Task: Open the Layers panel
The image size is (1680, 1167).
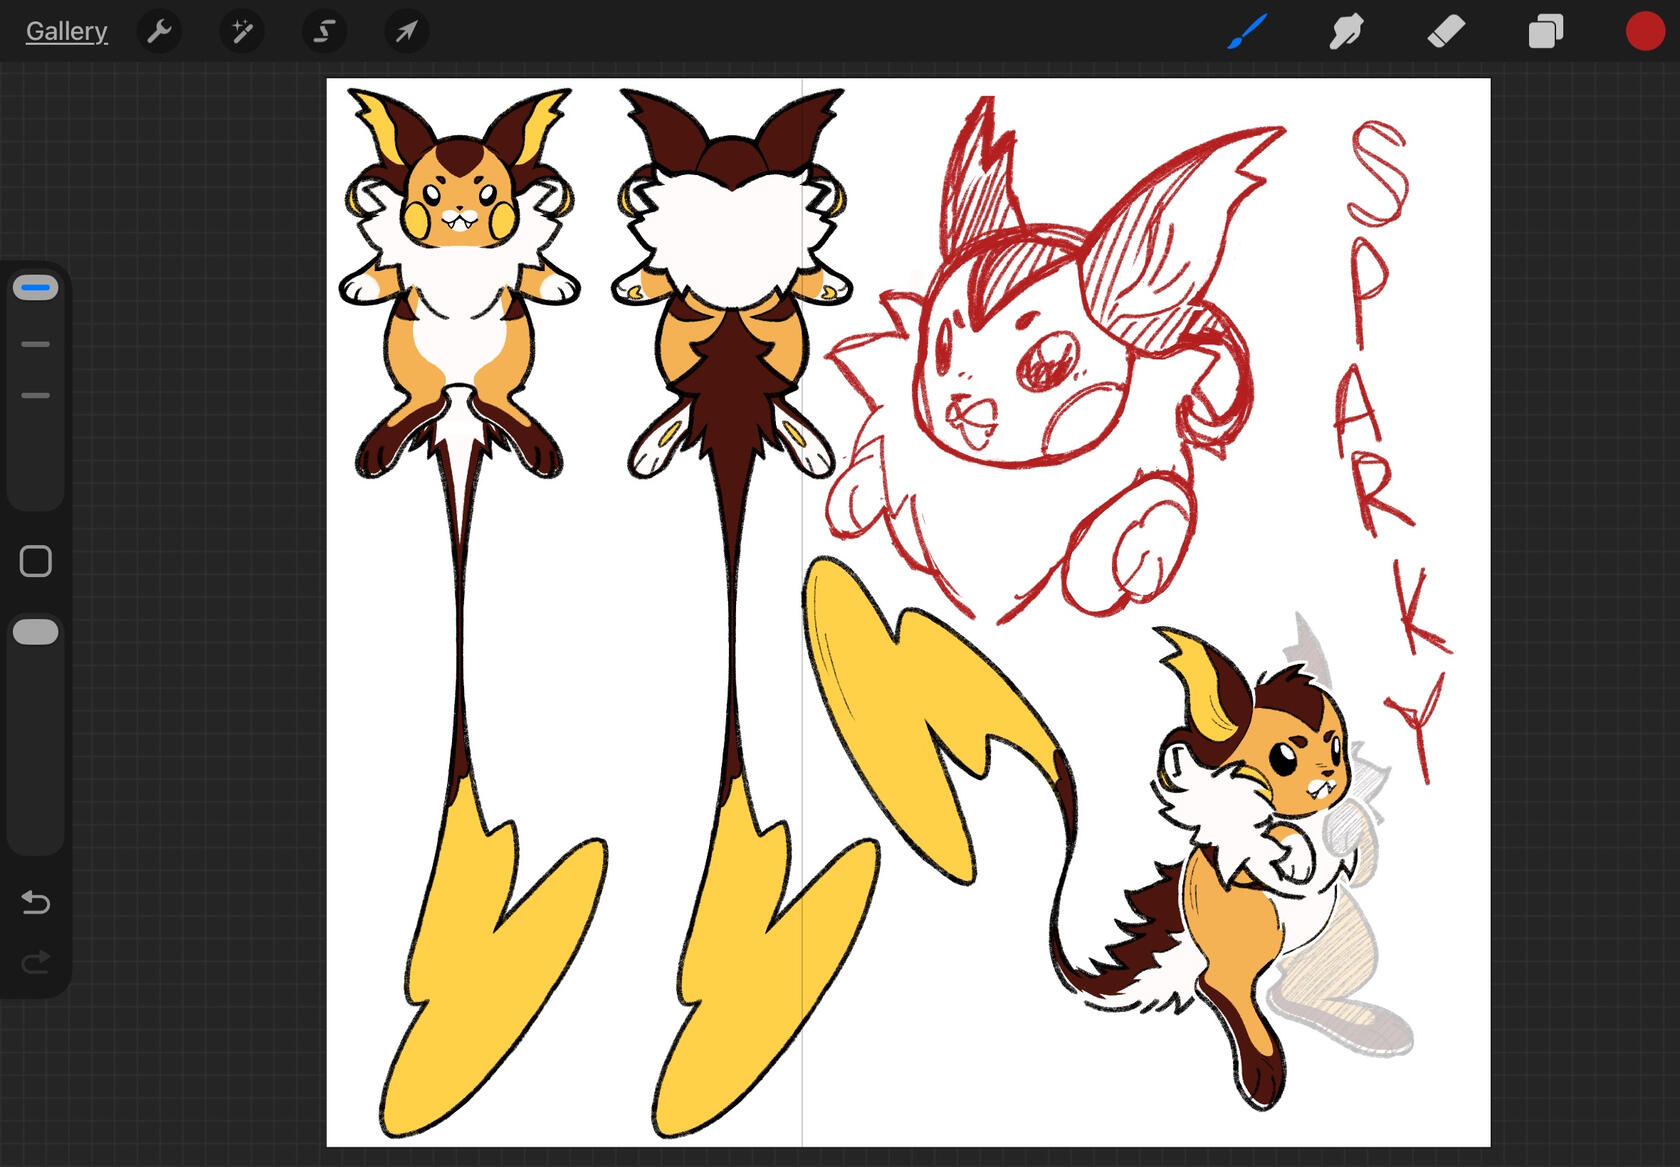Action: [1545, 32]
